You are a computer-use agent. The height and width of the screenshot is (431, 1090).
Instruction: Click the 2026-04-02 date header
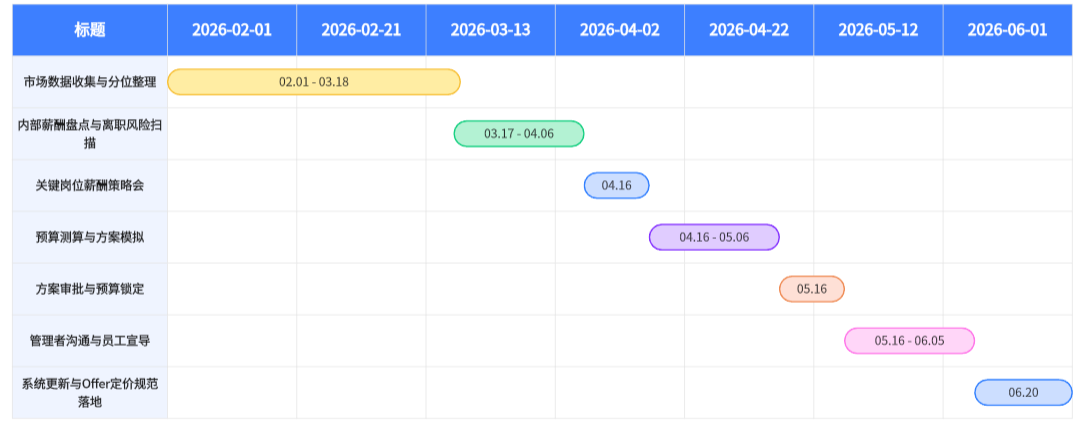(x=620, y=30)
